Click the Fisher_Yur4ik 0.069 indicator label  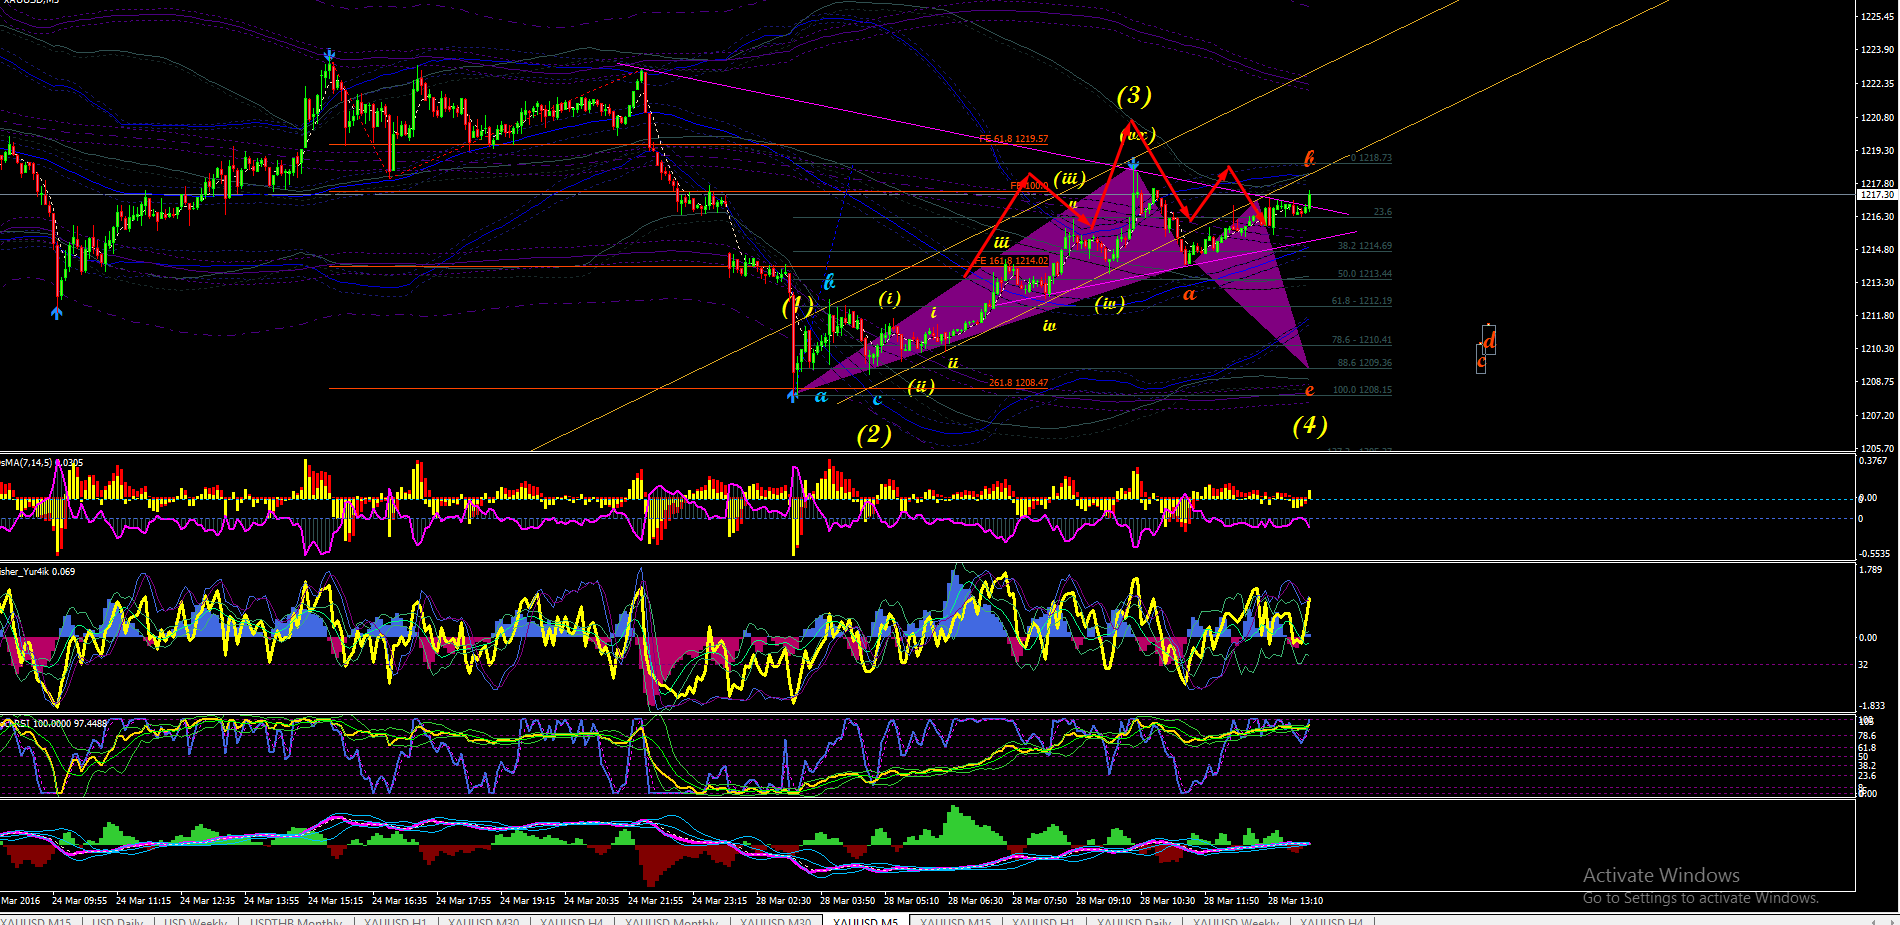(x=38, y=572)
